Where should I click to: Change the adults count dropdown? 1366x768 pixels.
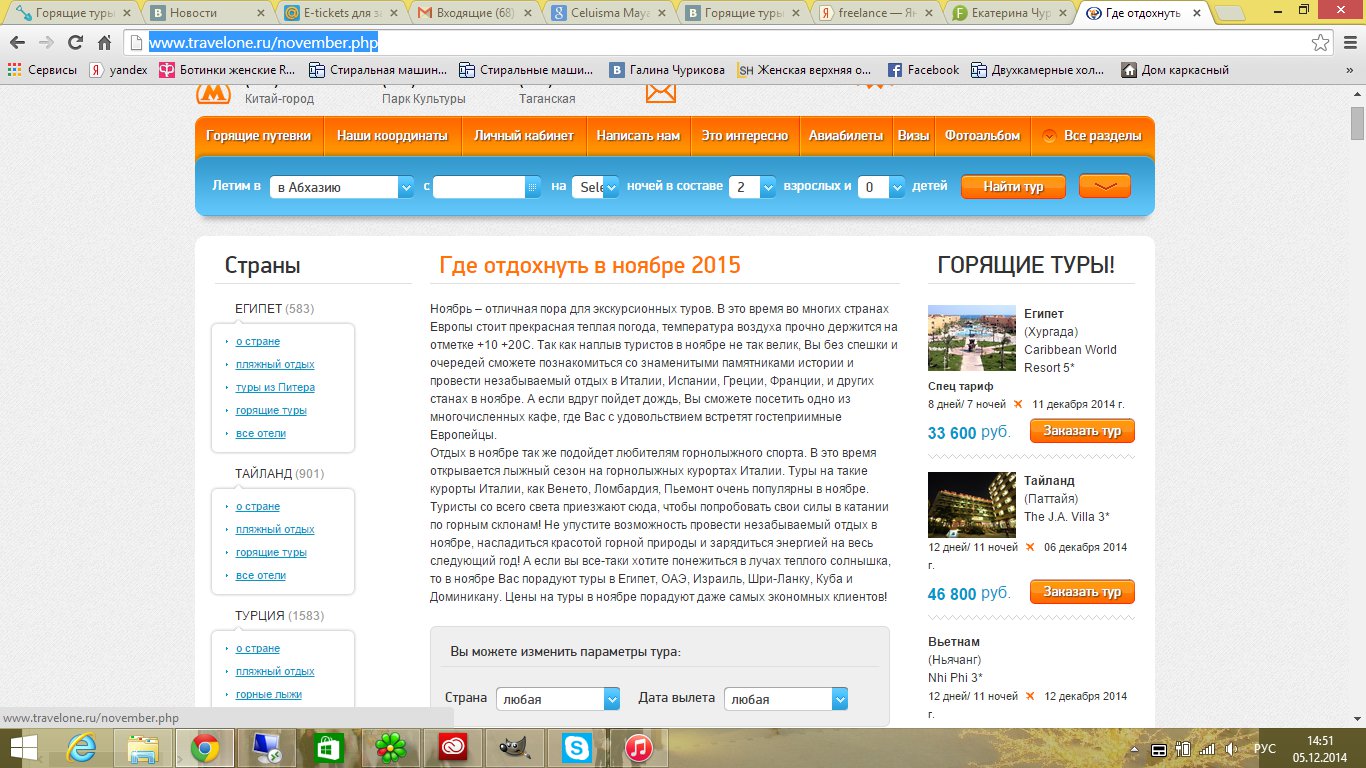pos(752,187)
